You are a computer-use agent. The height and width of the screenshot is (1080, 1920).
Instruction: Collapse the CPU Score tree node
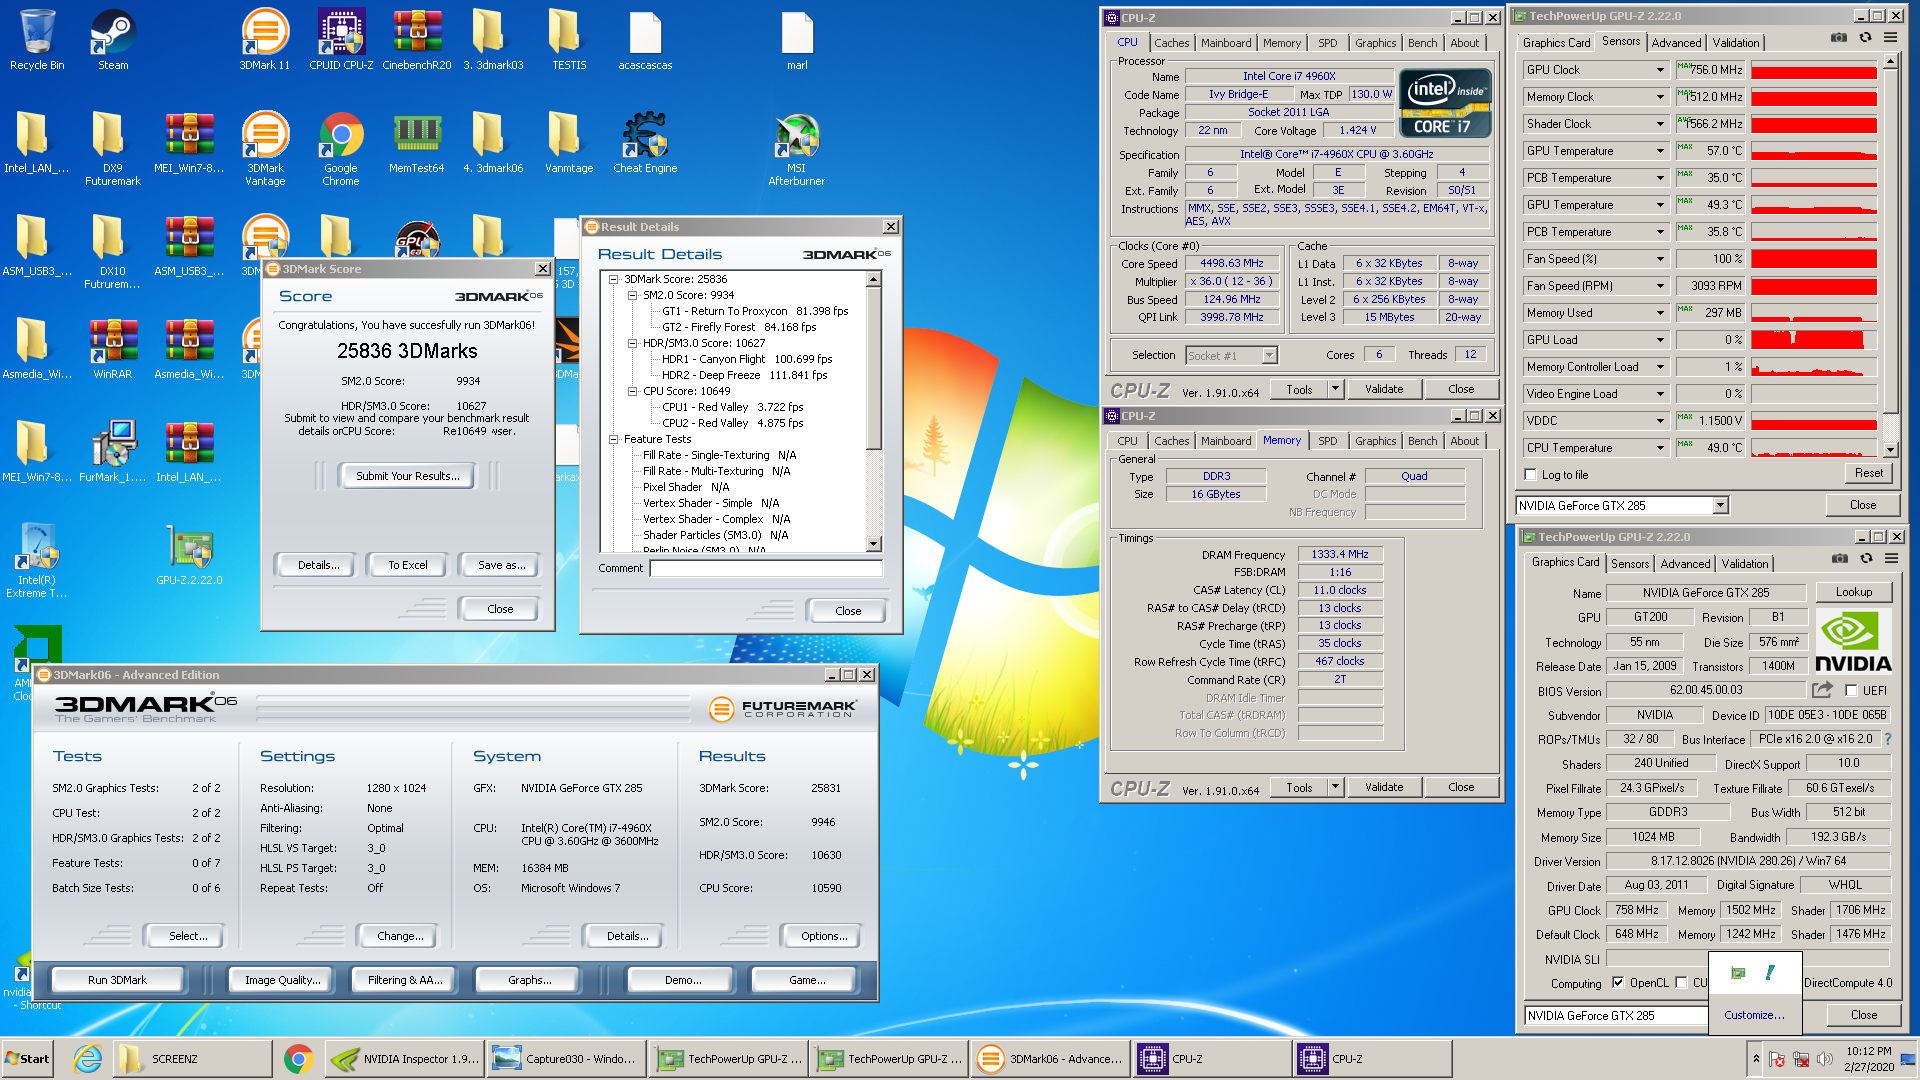pos(632,391)
